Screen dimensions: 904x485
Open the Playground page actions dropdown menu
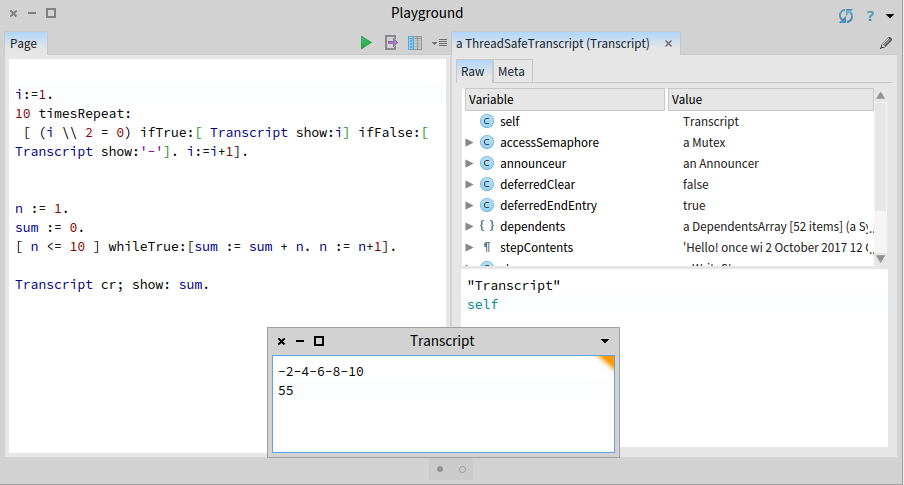pyautogui.click(x=439, y=43)
